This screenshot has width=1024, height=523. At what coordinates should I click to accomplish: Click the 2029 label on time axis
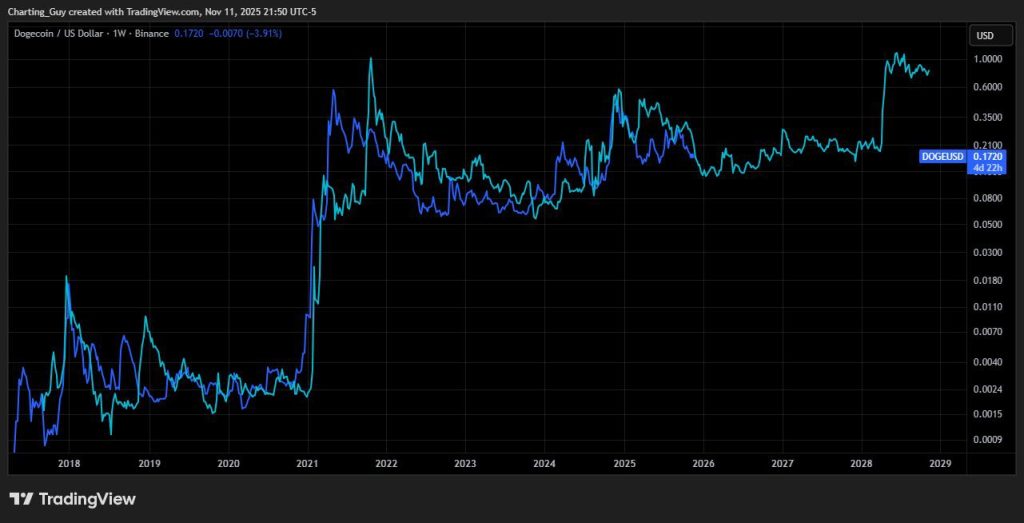[x=939, y=463]
